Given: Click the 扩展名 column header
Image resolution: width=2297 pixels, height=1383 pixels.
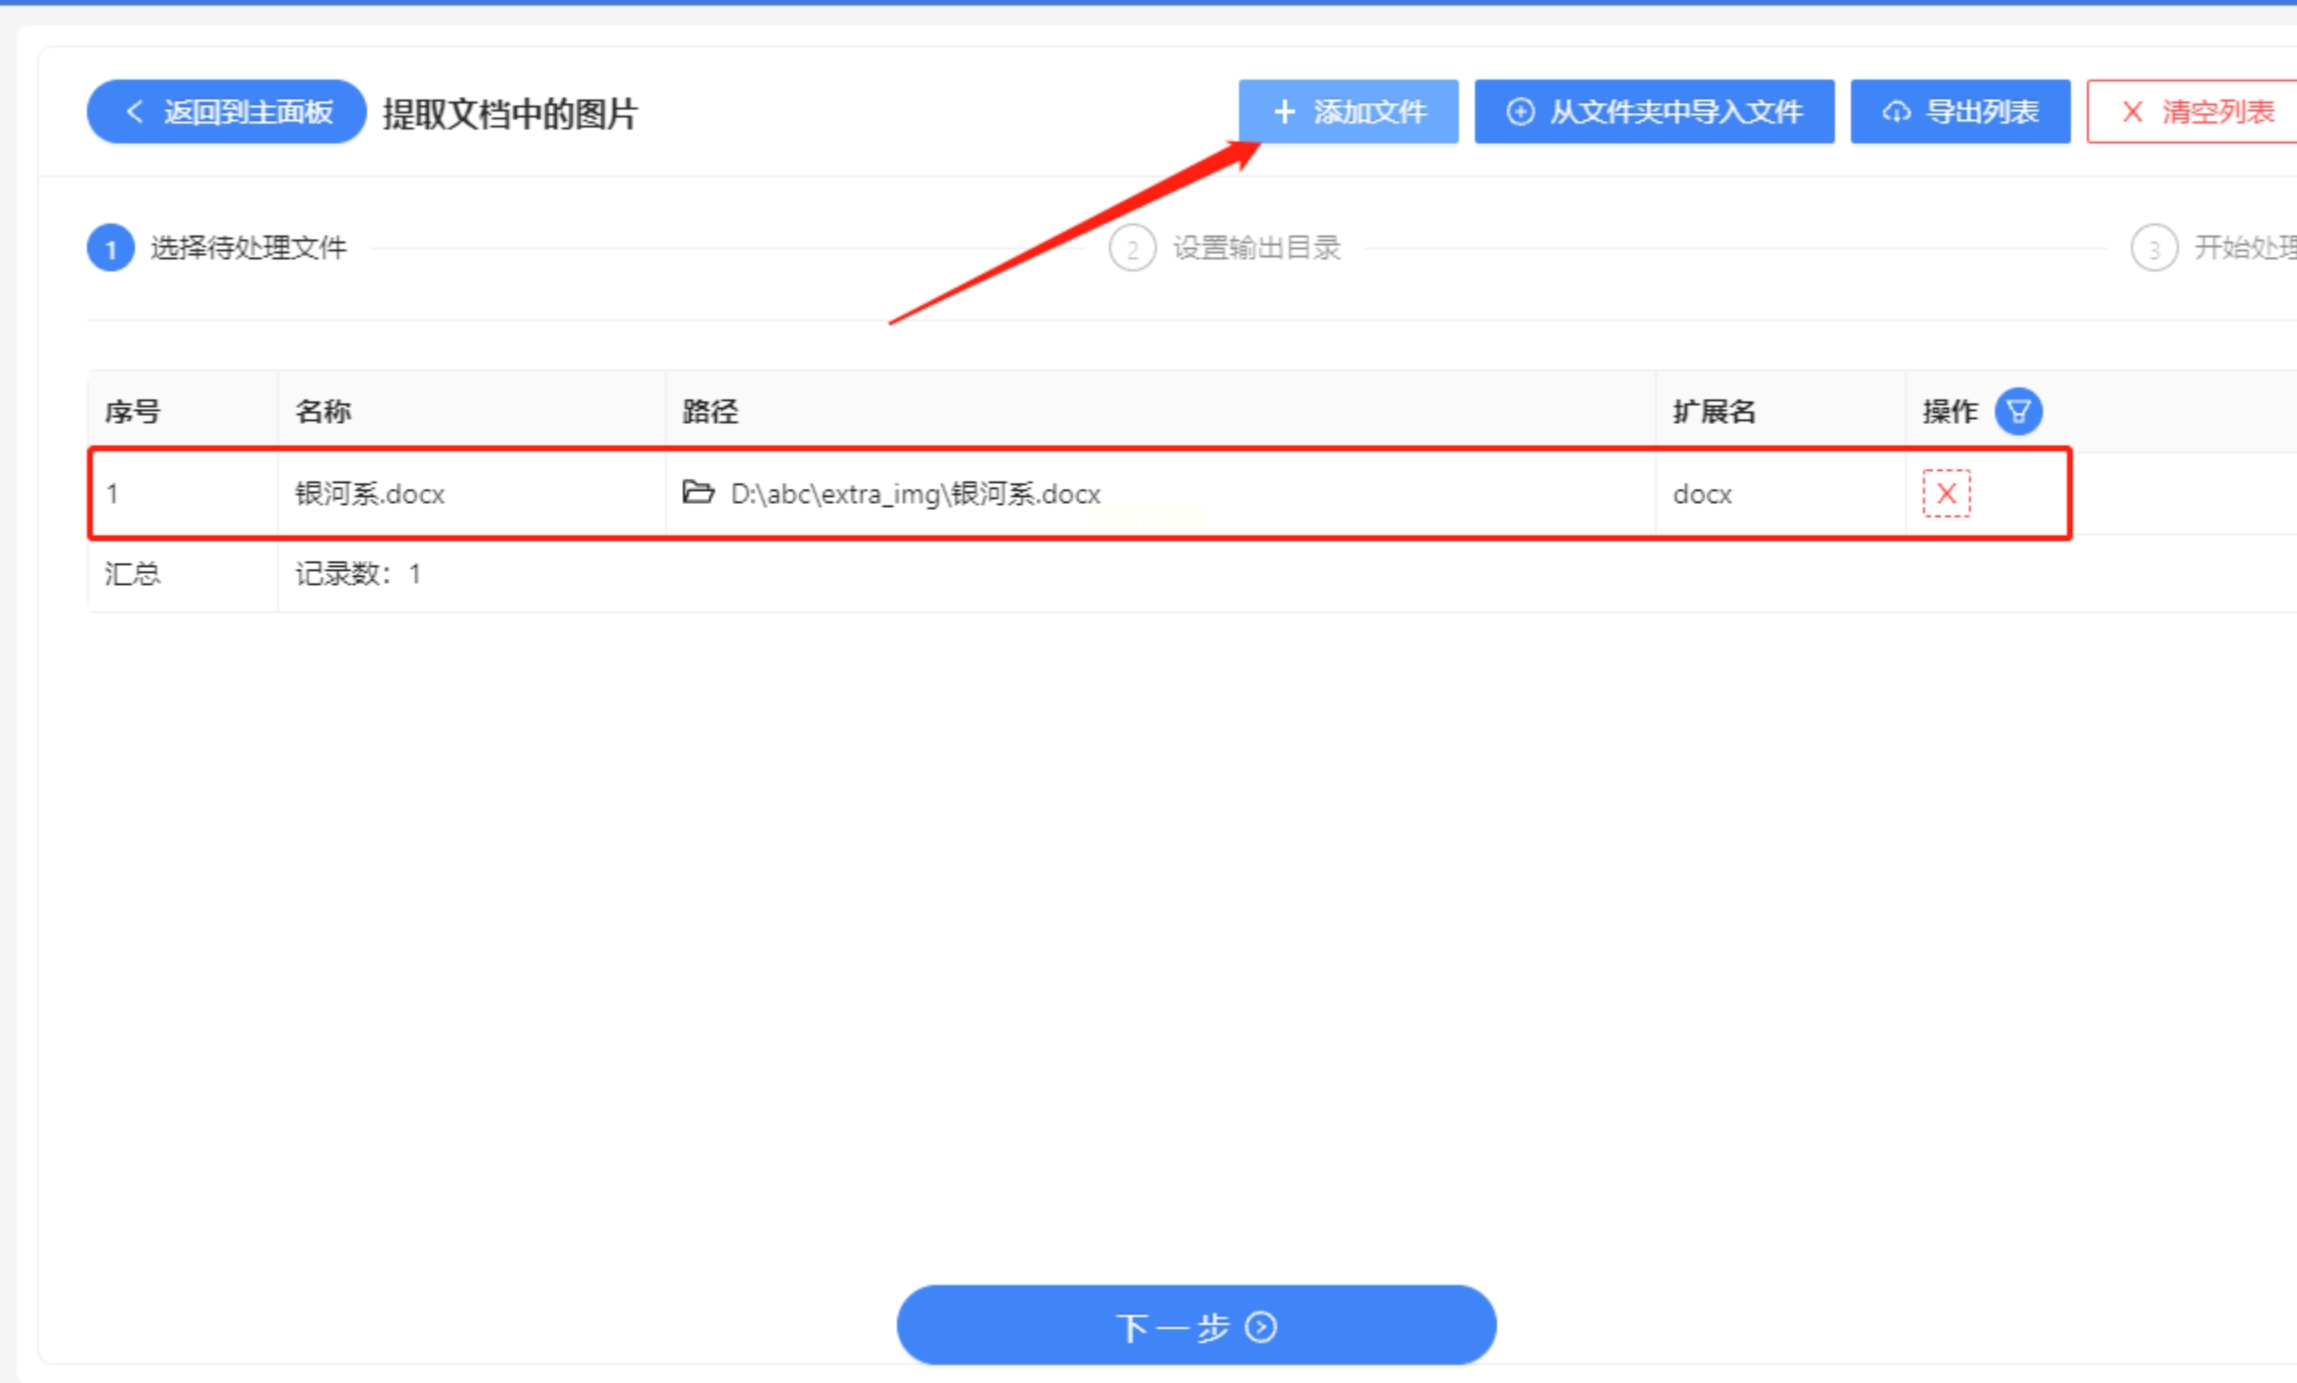Looking at the screenshot, I should pos(1714,411).
